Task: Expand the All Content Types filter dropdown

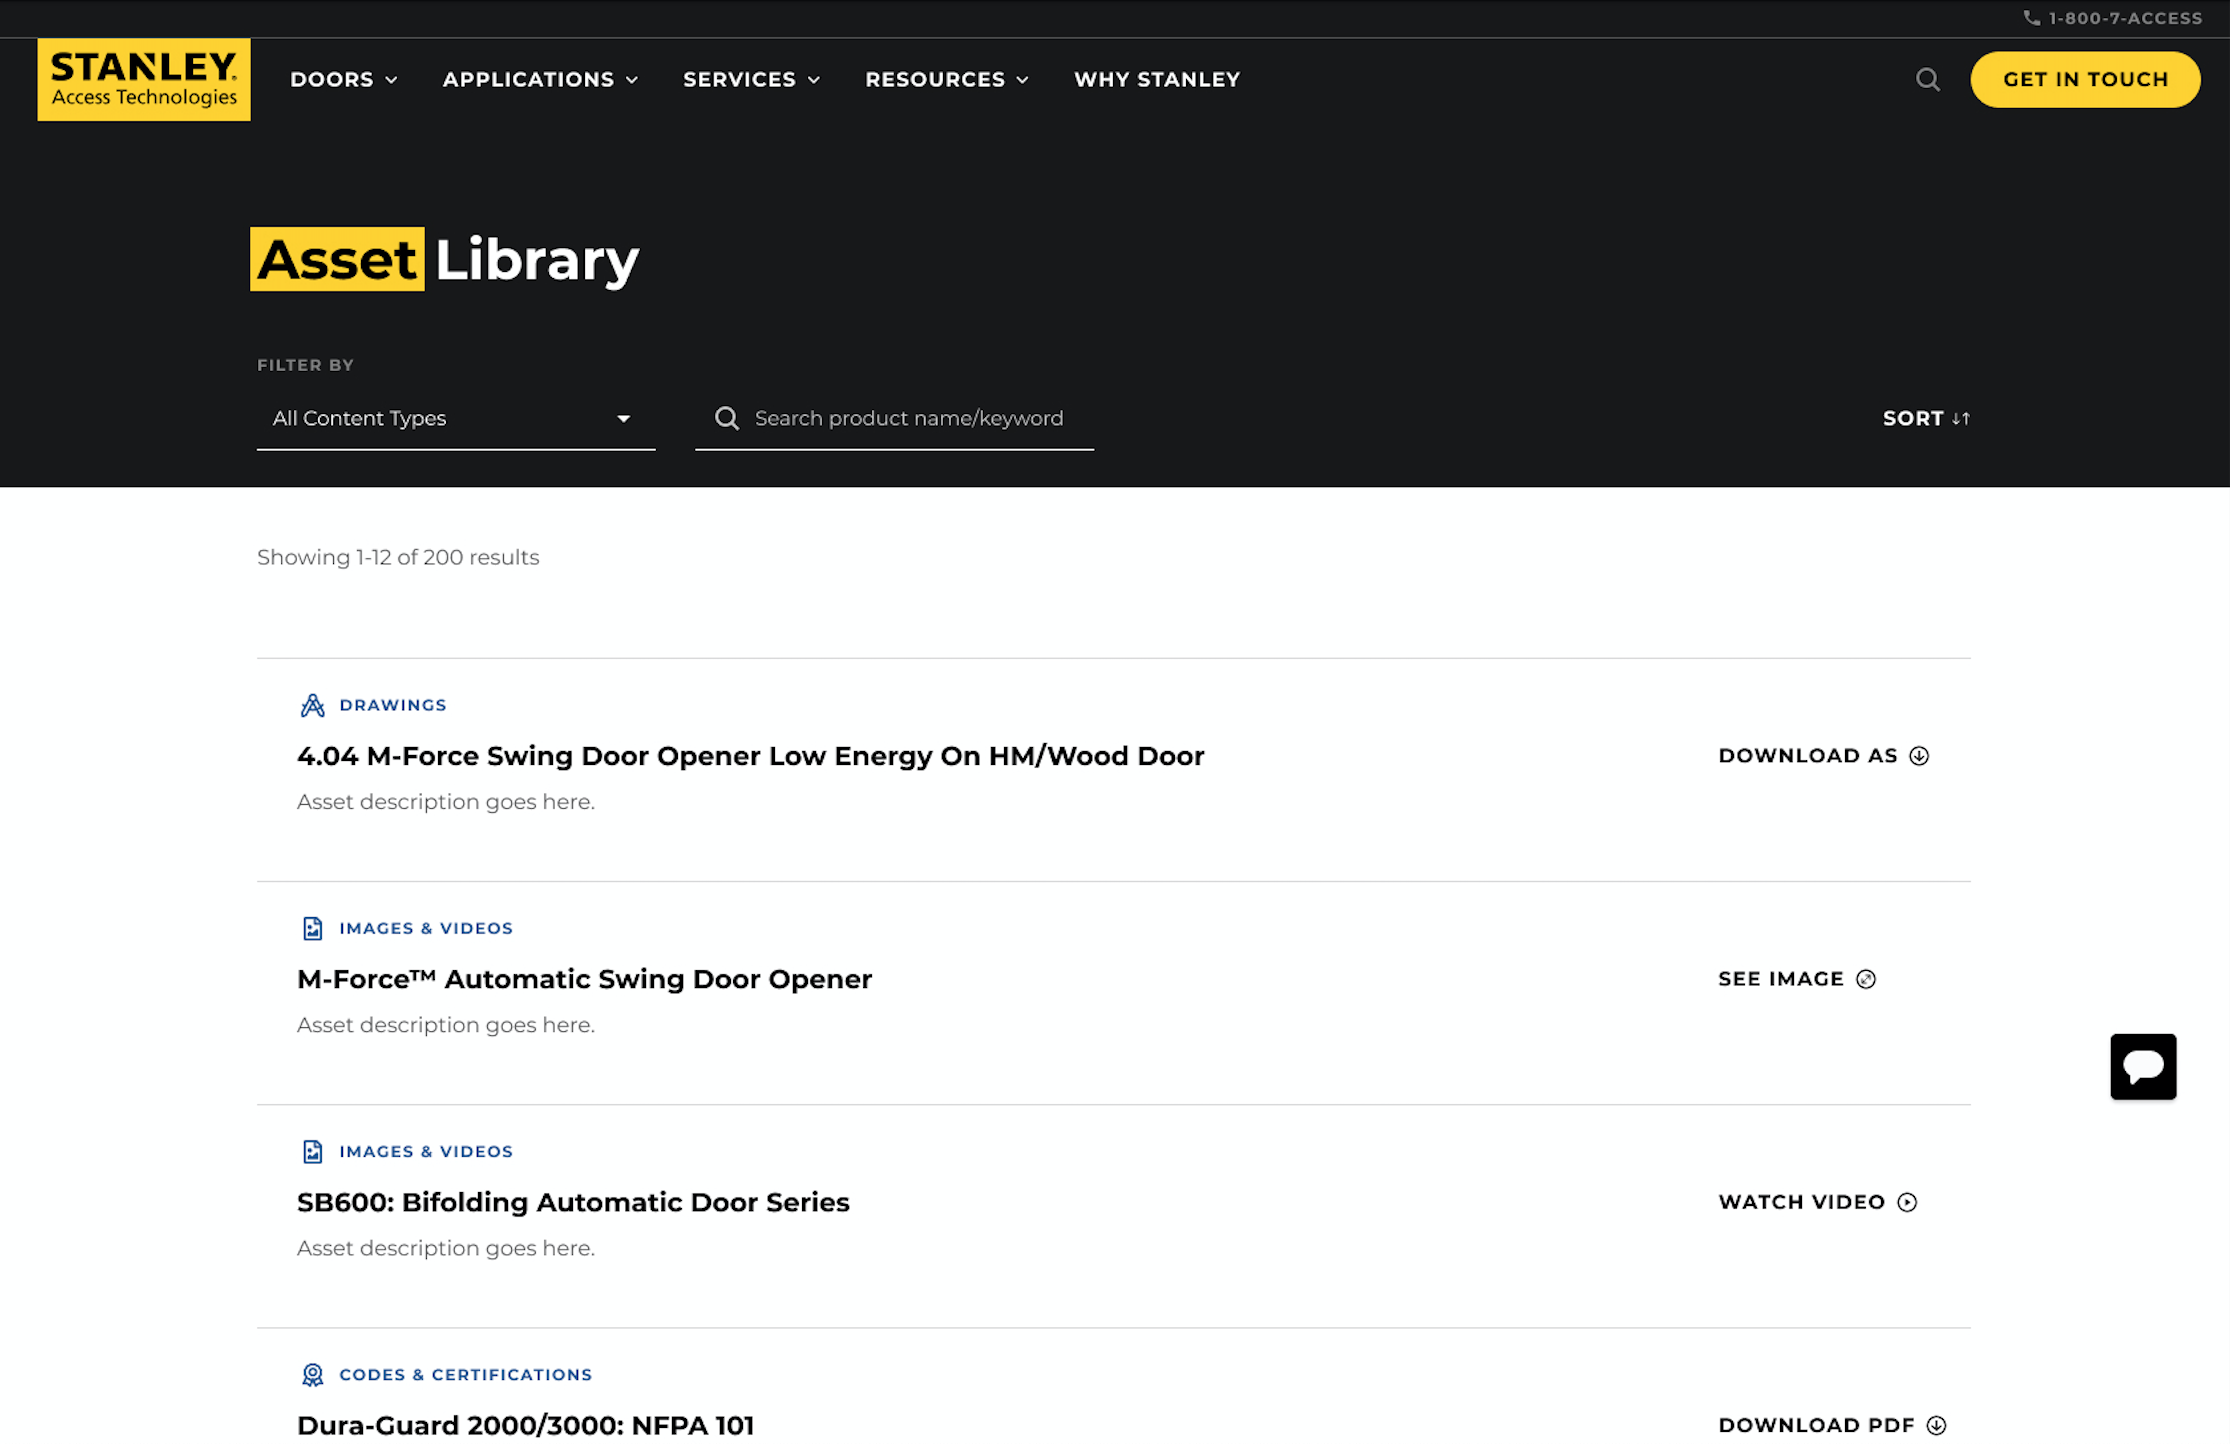Action: [x=455, y=418]
